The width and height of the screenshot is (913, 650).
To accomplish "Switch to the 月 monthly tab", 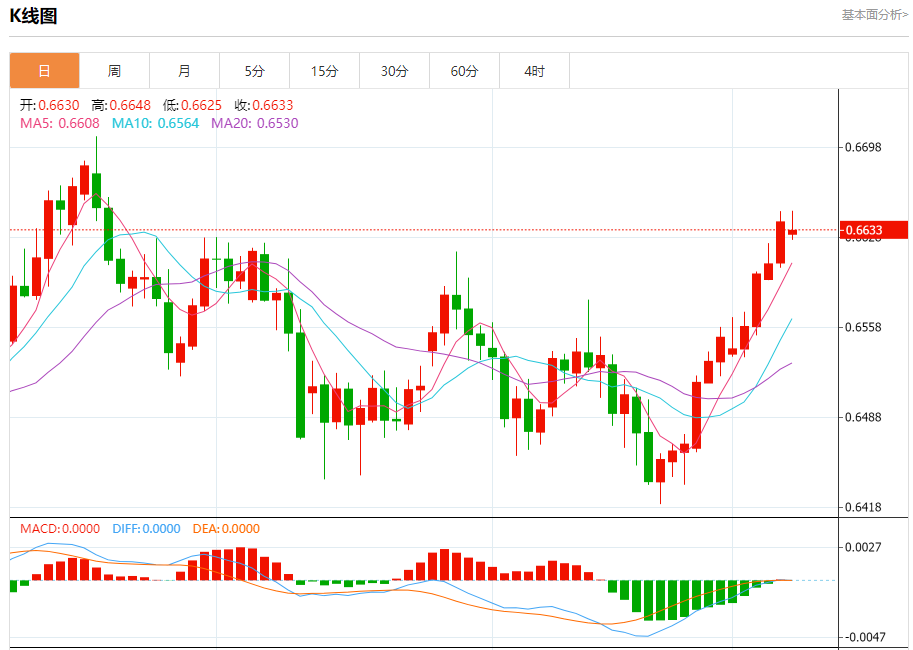I will pyautogui.click(x=185, y=71).
